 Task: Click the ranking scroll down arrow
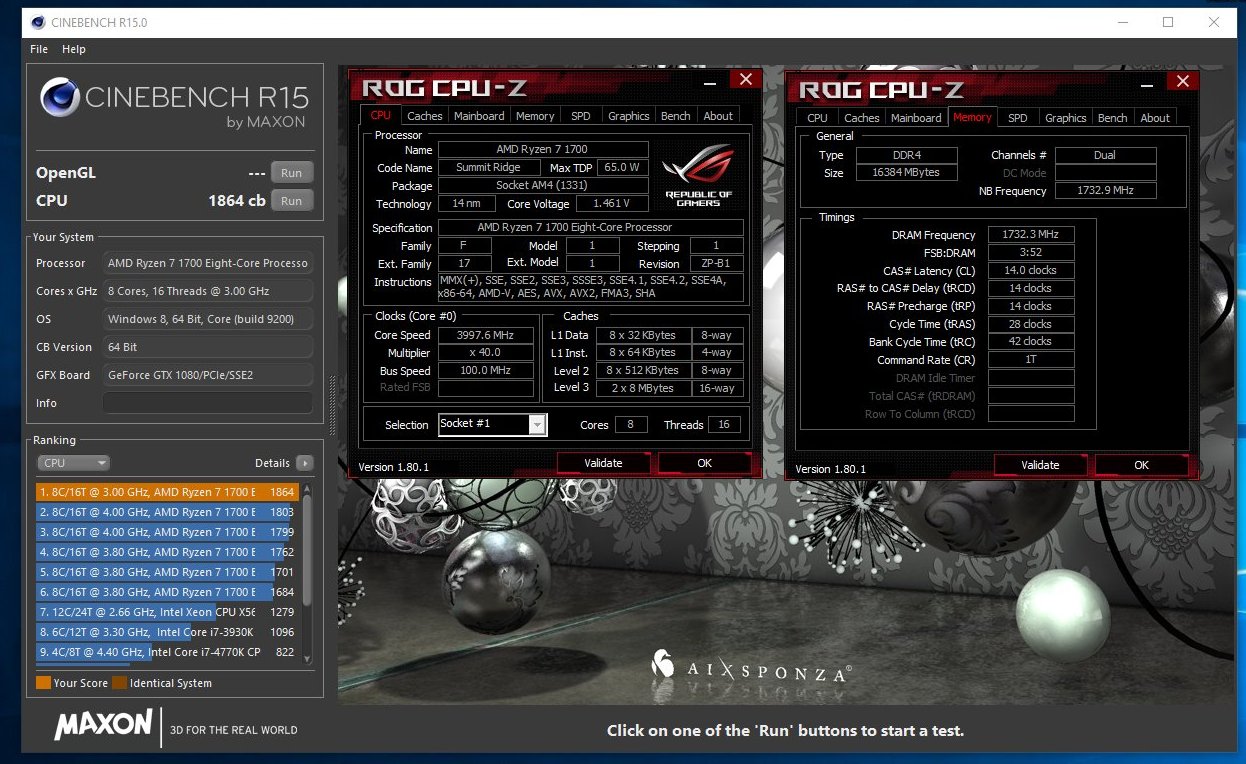click(307, 659)
